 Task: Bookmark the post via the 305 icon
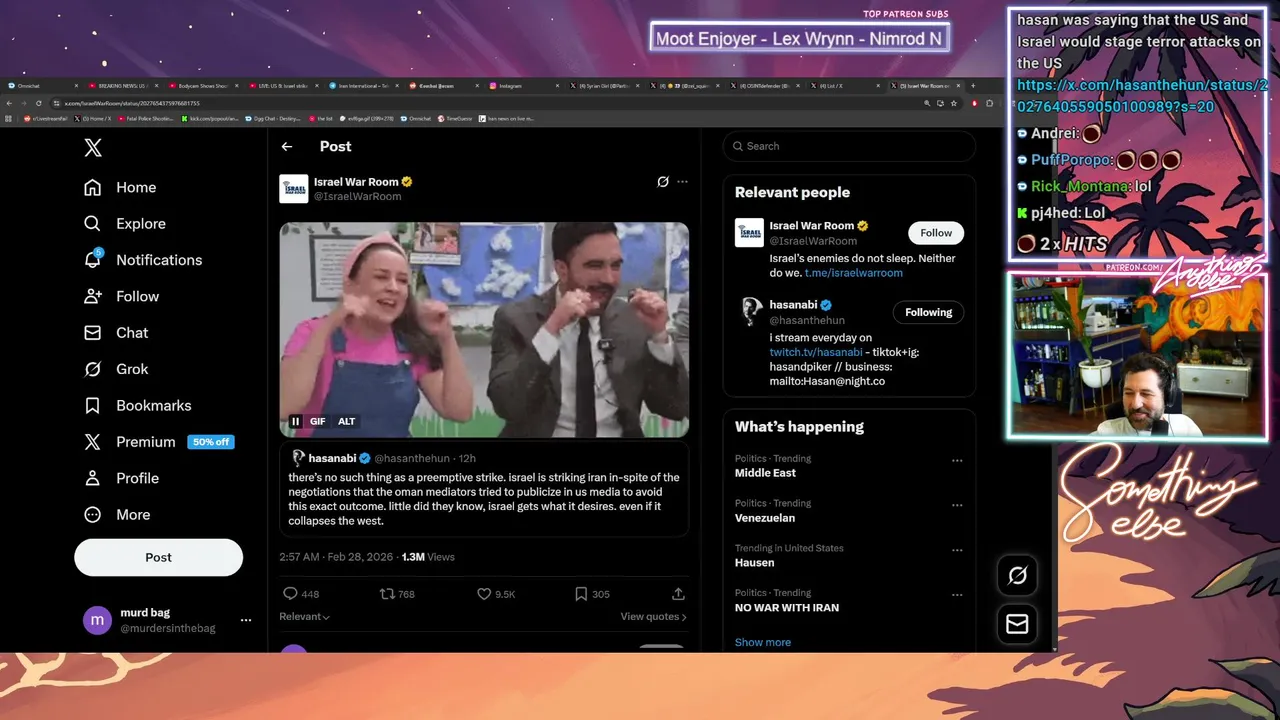pos(581,594)
